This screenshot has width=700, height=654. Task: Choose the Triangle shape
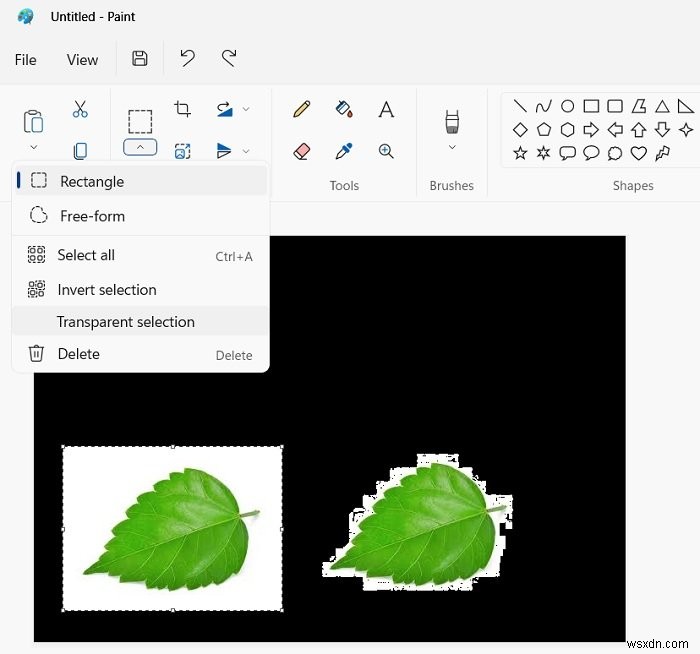662,106
